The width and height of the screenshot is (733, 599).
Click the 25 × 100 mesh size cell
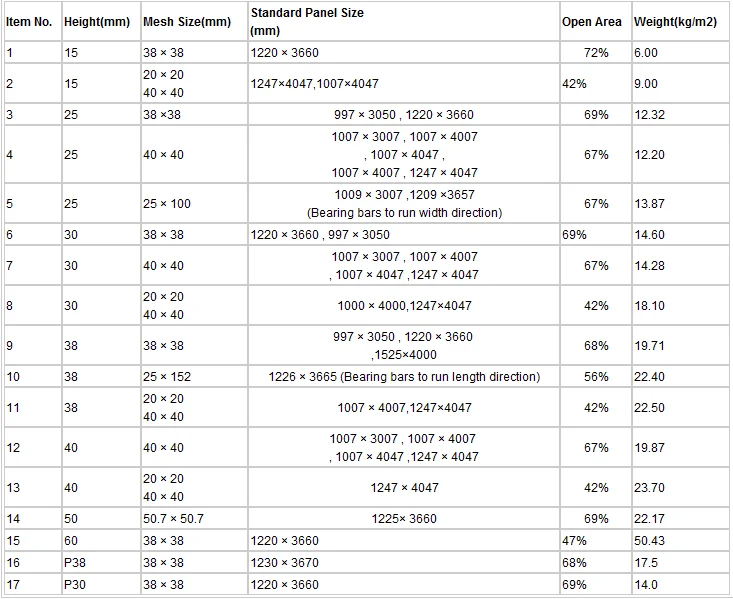pos(166,204)
